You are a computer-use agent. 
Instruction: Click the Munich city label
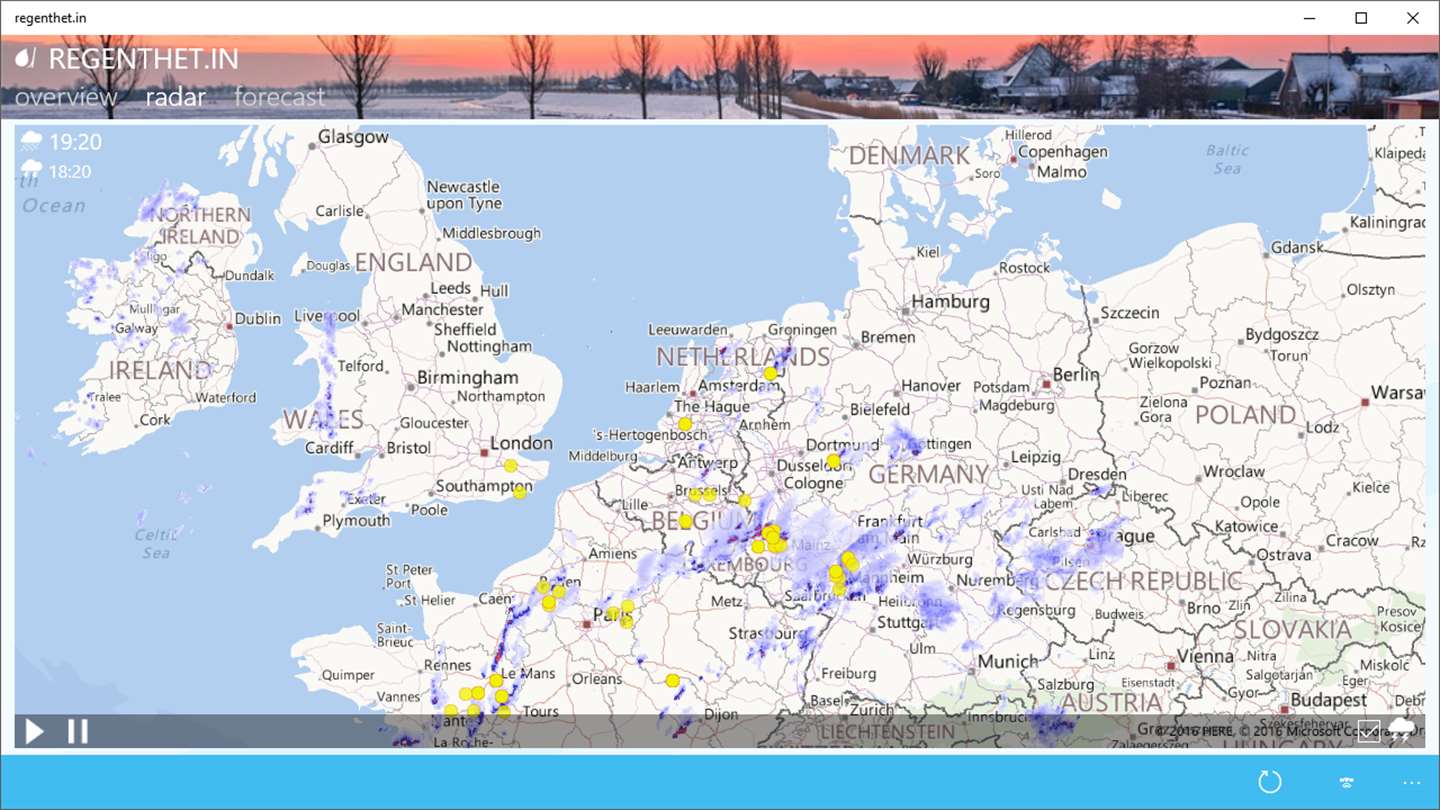(x=1008, y=661)
